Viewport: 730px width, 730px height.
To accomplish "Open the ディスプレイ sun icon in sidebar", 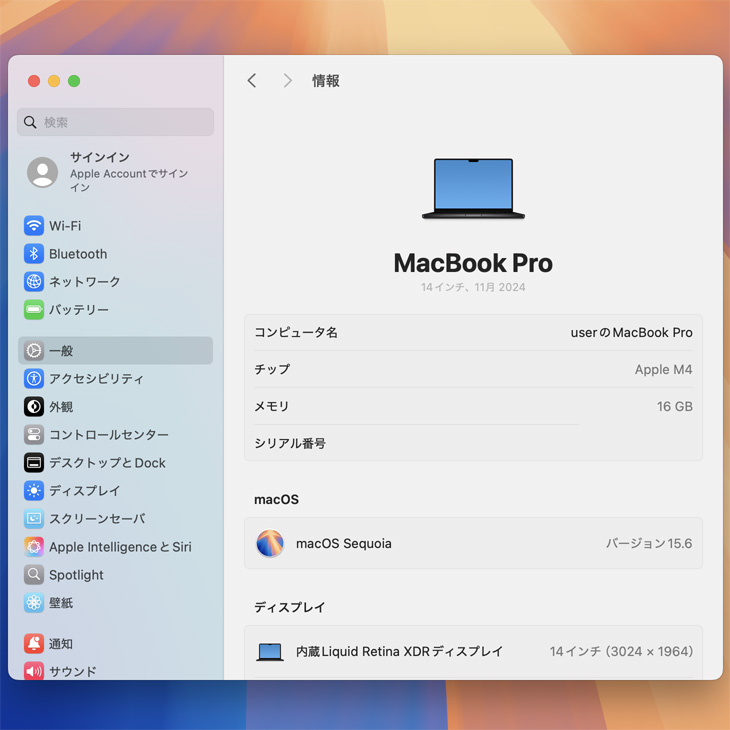I will [x=34, y=490].
